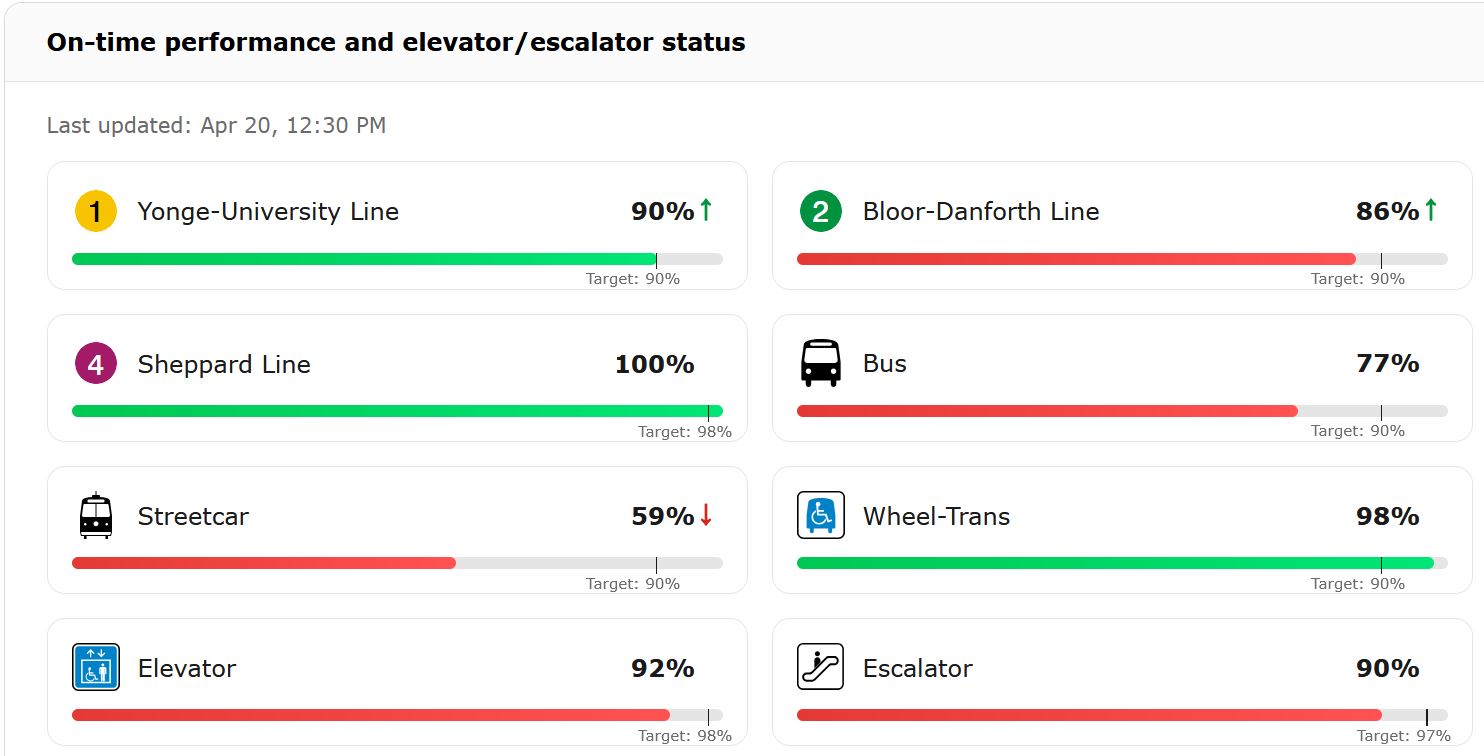Click the yellow Line 1 circle icon
This screenshot has height=756, width=1484.
[x=96, y=212]
